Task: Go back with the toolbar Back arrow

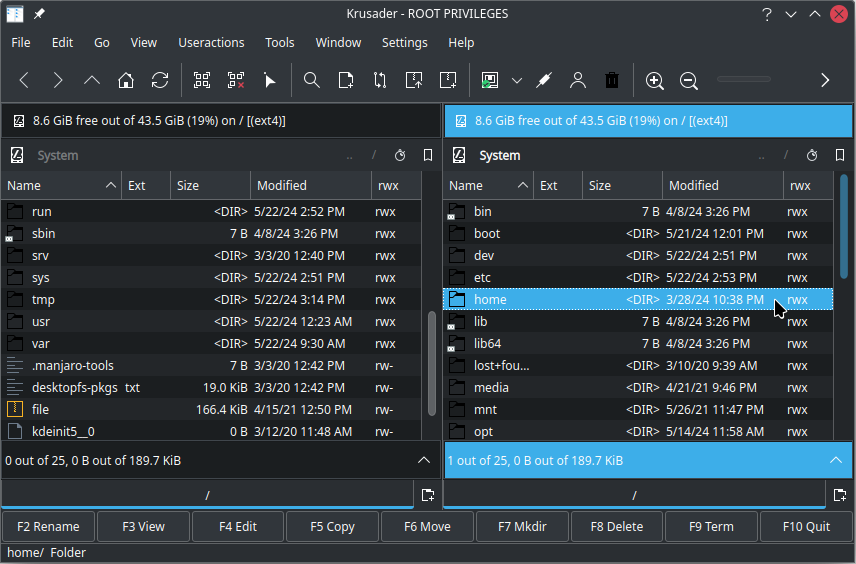Action: click(24, 81)
